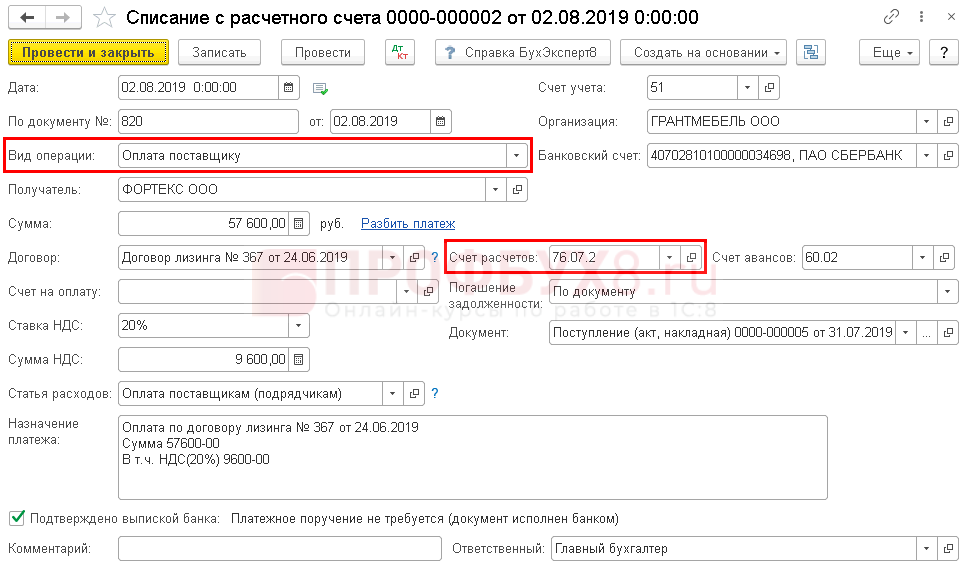Expand Ответственный dropdown arrow

coord(926,548)
